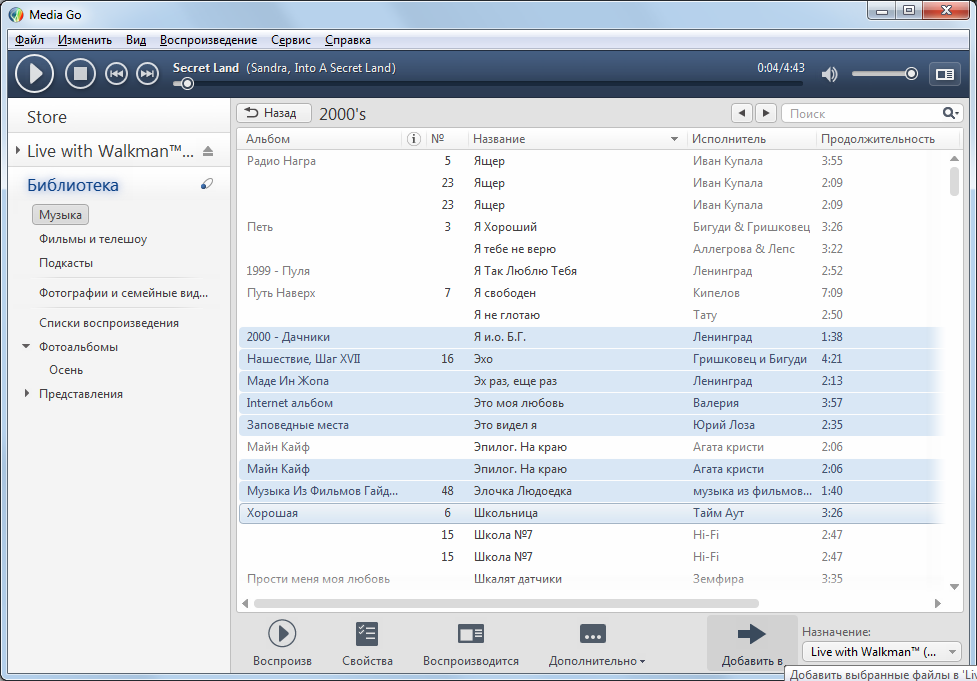Select the track Я не глотаю
977x681 pixels.
tap(507, 315)
